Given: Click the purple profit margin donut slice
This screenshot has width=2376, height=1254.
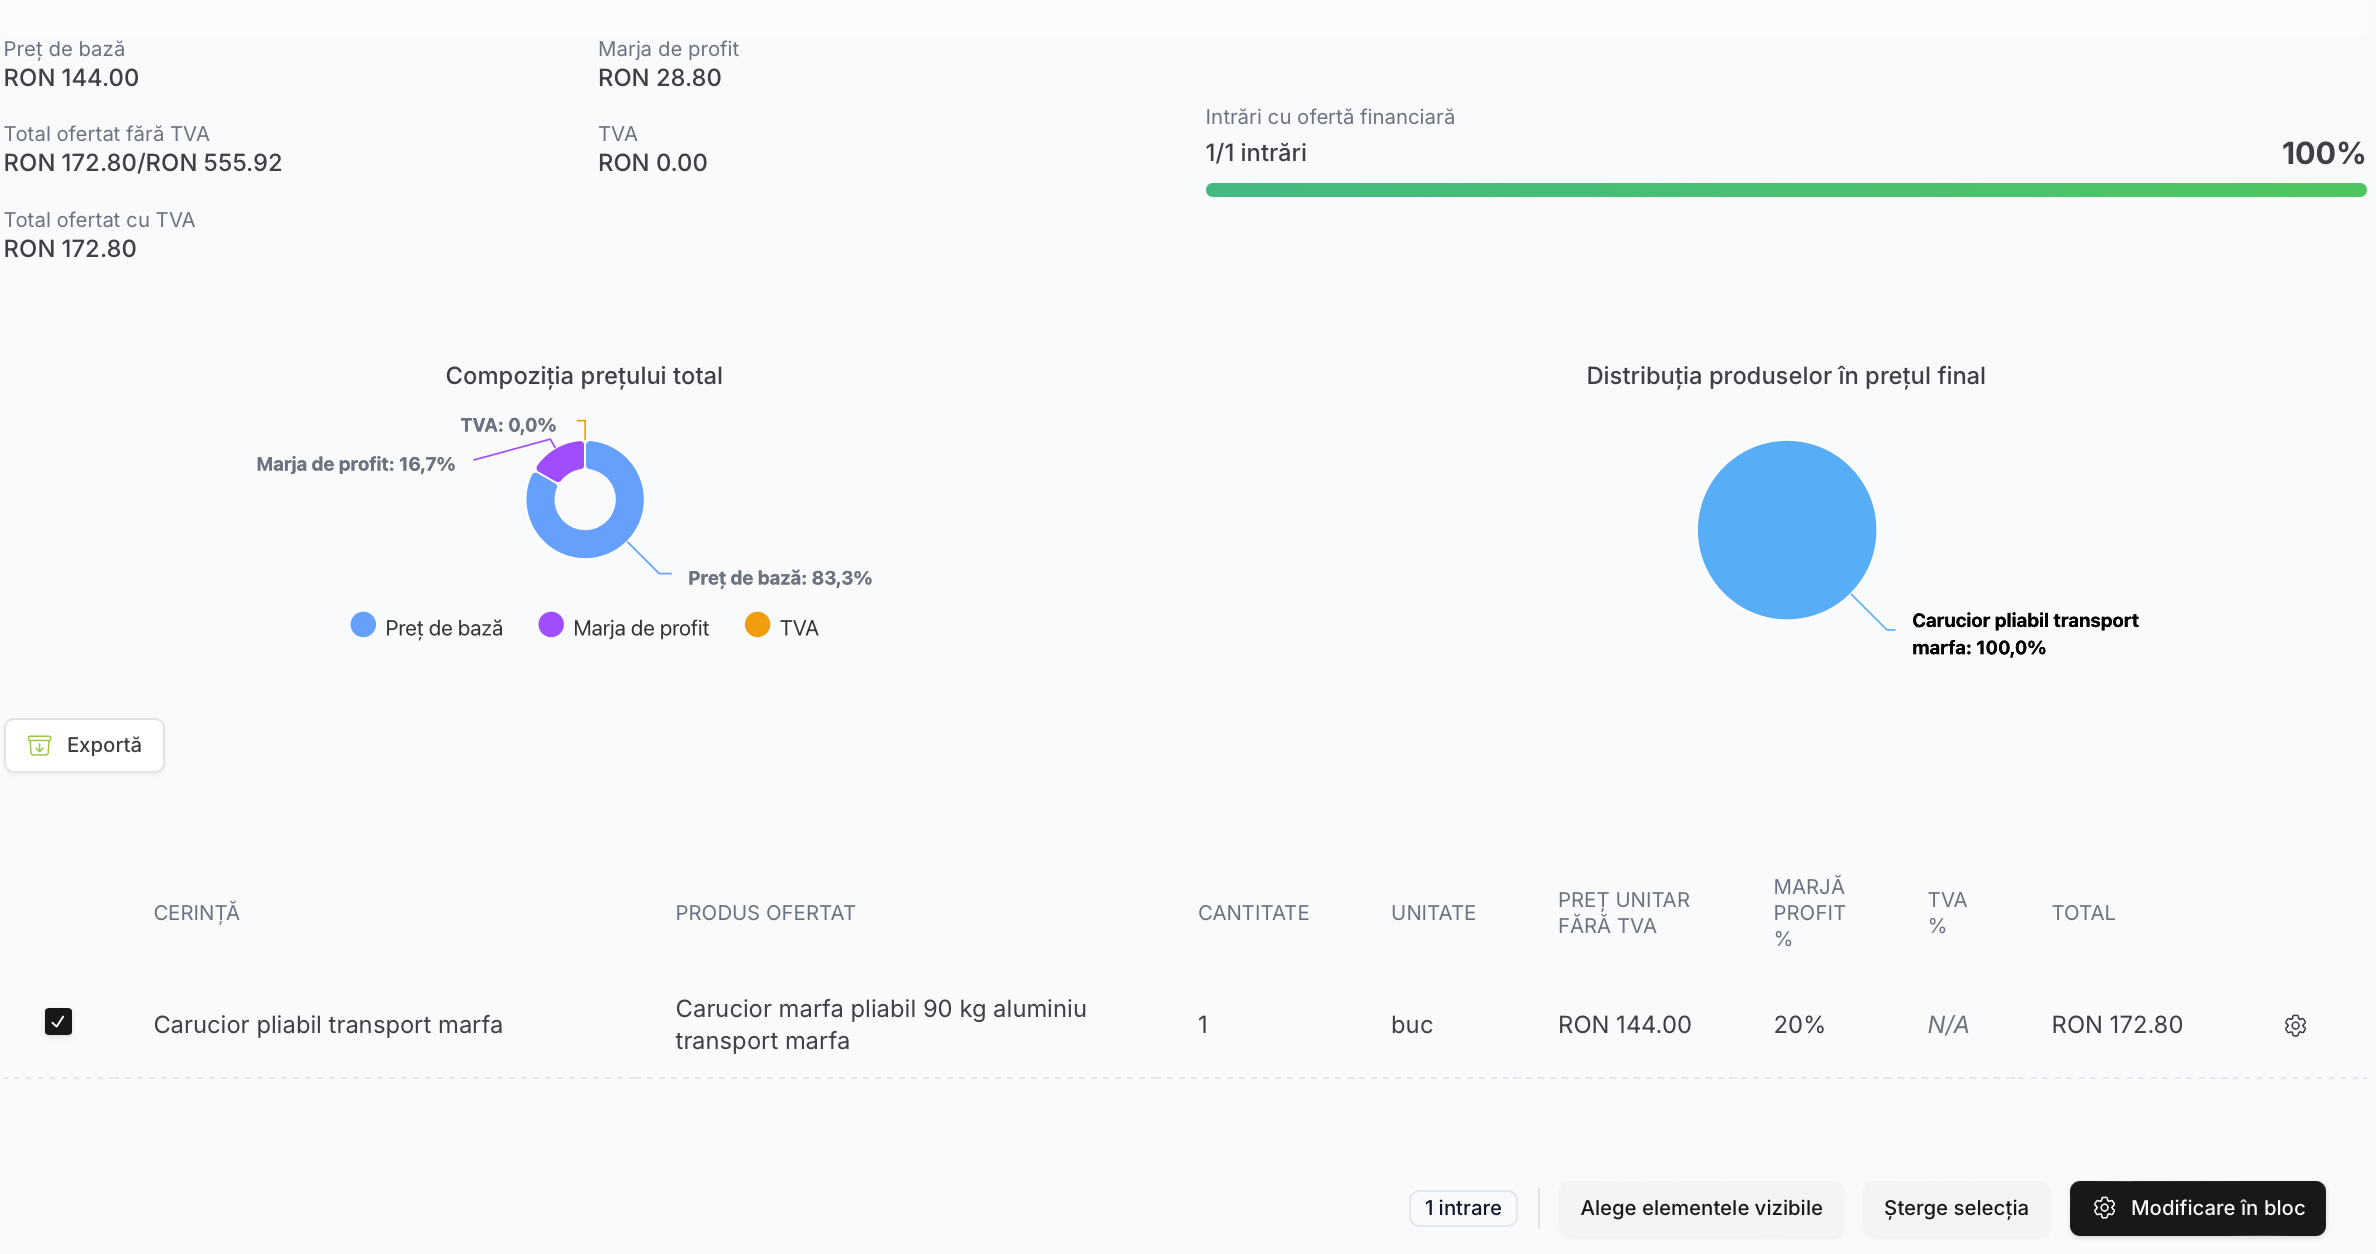Looking at the screenshot, I should [x=562, y=461].
